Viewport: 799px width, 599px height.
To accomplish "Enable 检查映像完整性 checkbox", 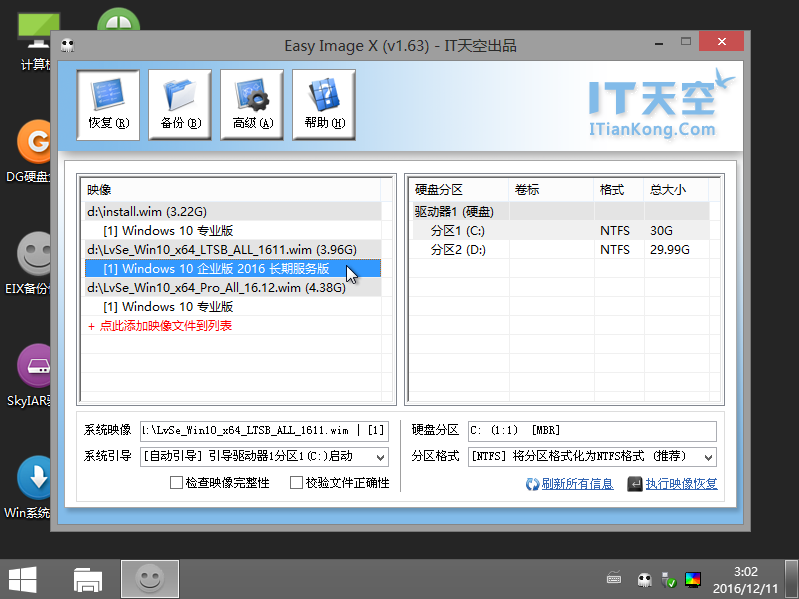I will (176, 482).
